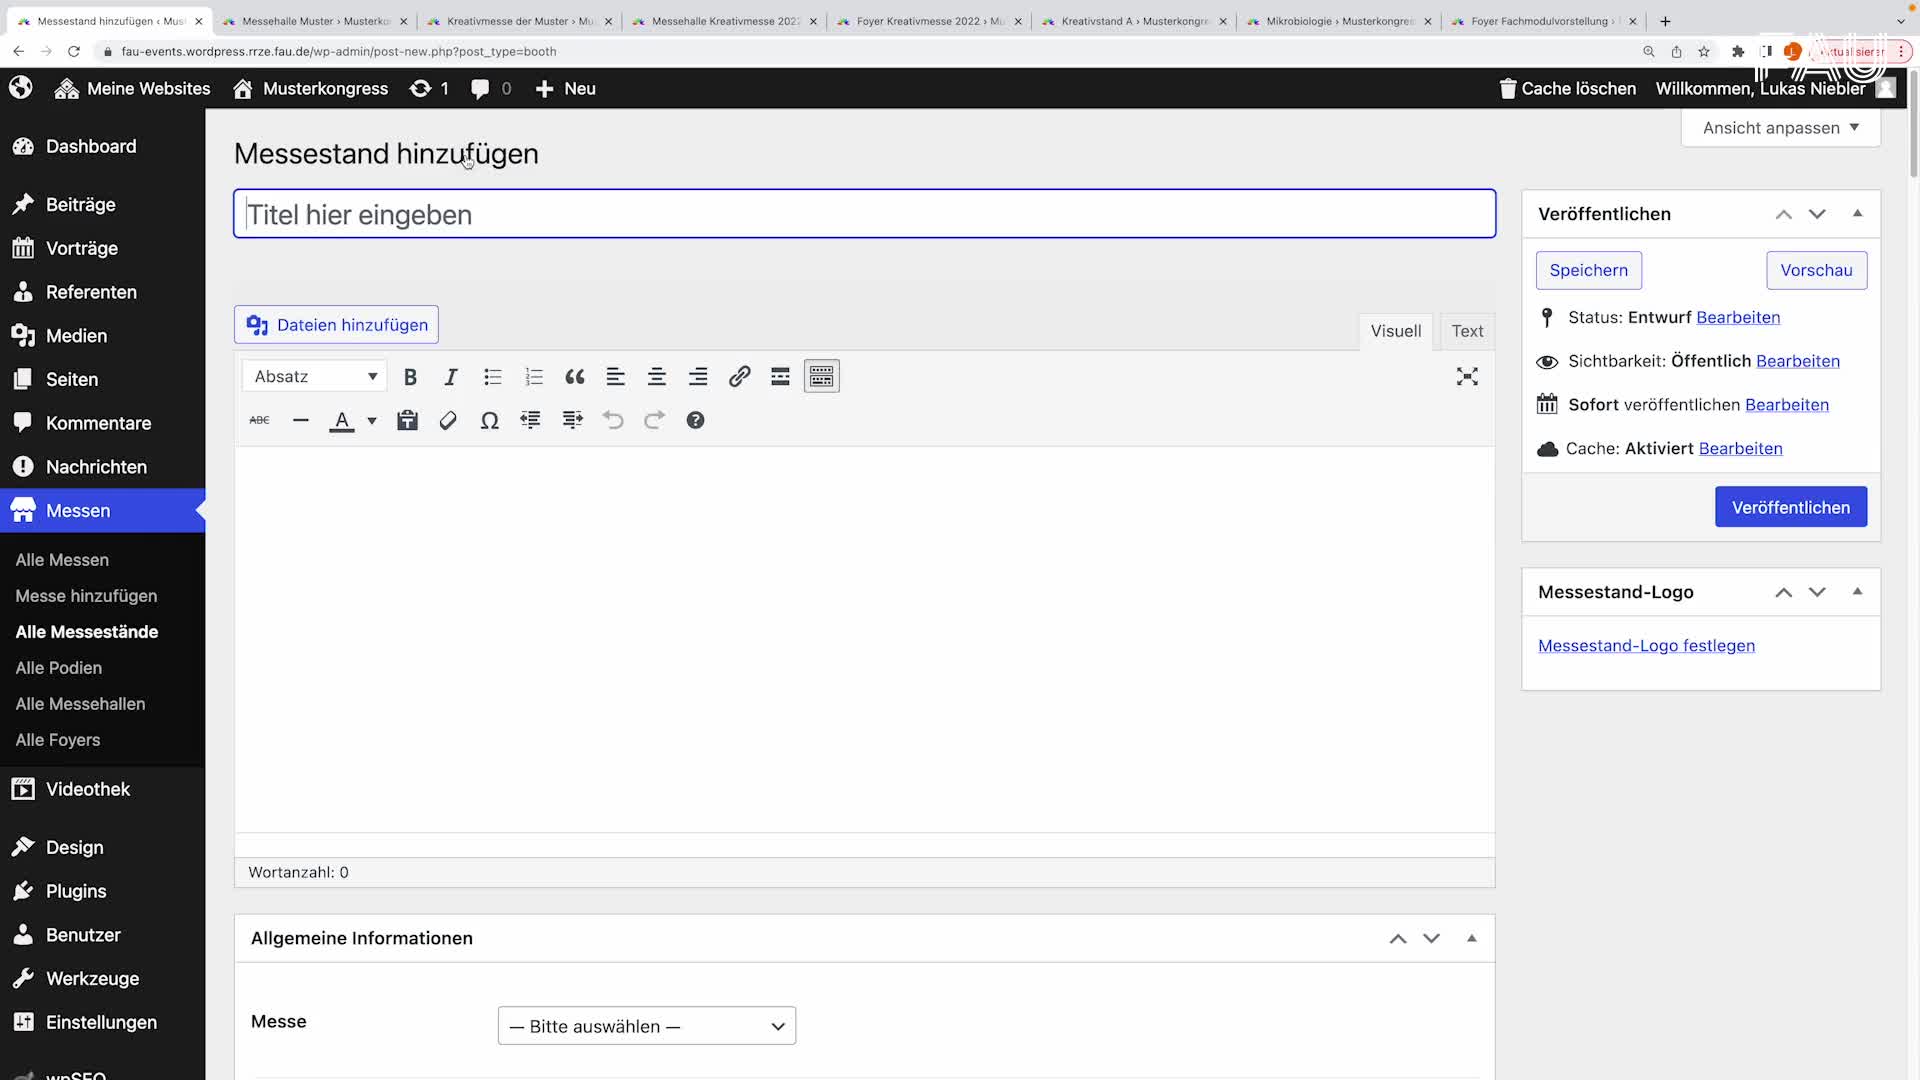Open distraction-free fullscreen editor mode
Viewport: 1920px width, 1080px height.
[1467, 377]
